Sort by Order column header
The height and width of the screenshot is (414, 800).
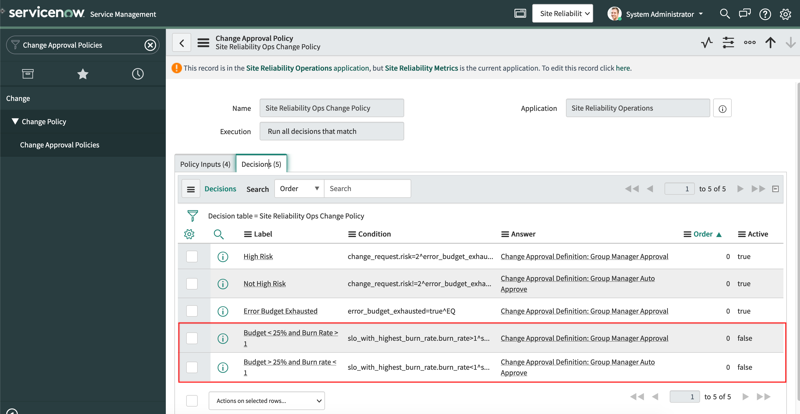point(703,234)
